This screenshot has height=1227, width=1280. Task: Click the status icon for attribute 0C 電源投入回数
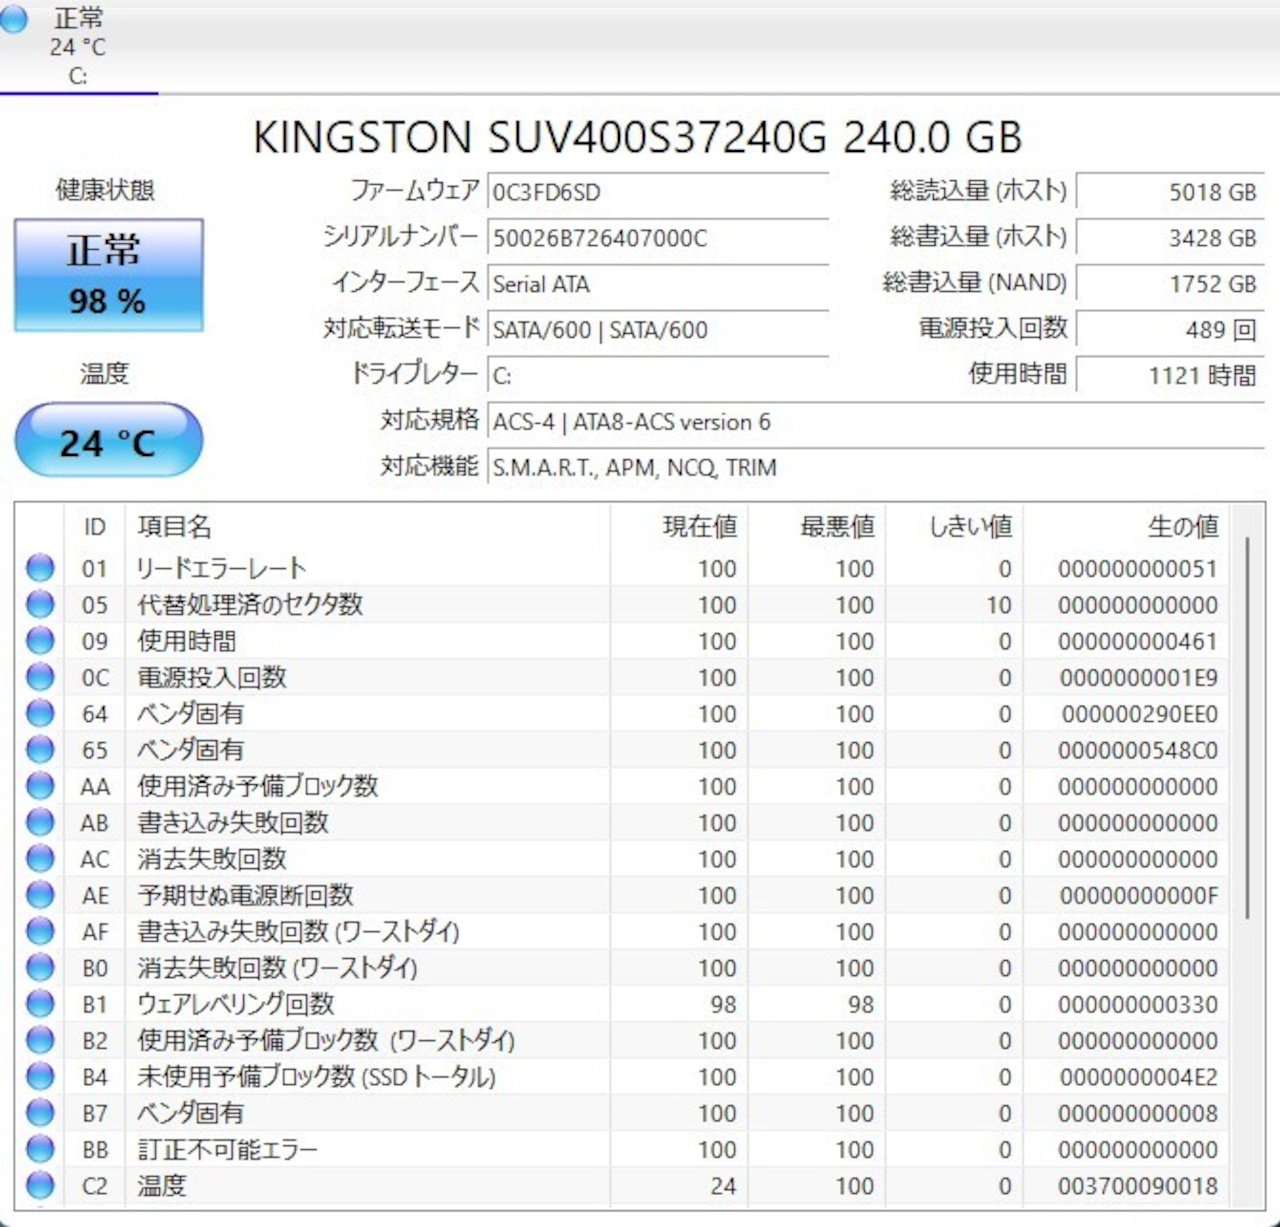click(x=40, y=677)
